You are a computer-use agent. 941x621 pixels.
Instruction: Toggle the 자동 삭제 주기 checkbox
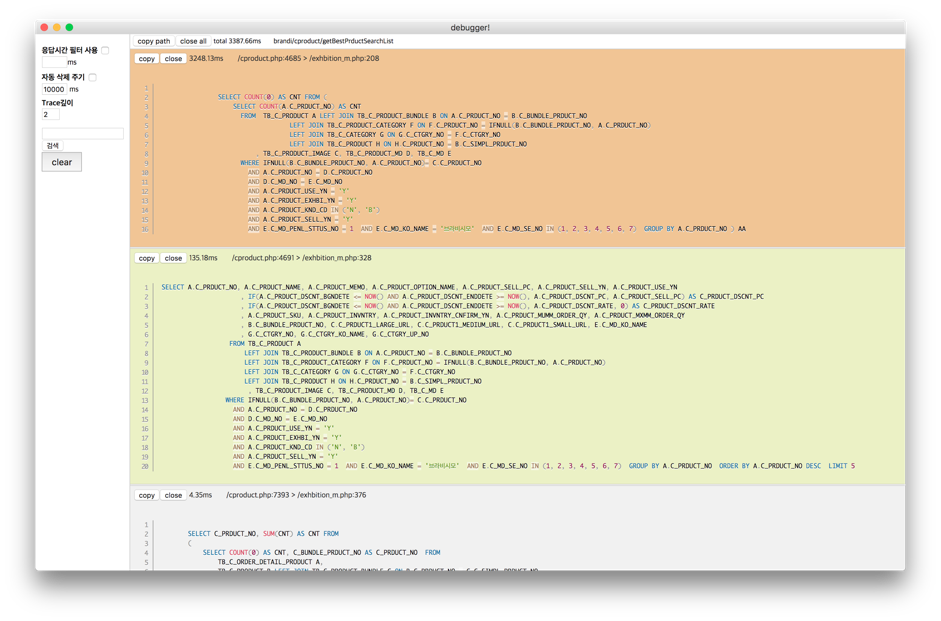tap(93, 77)
